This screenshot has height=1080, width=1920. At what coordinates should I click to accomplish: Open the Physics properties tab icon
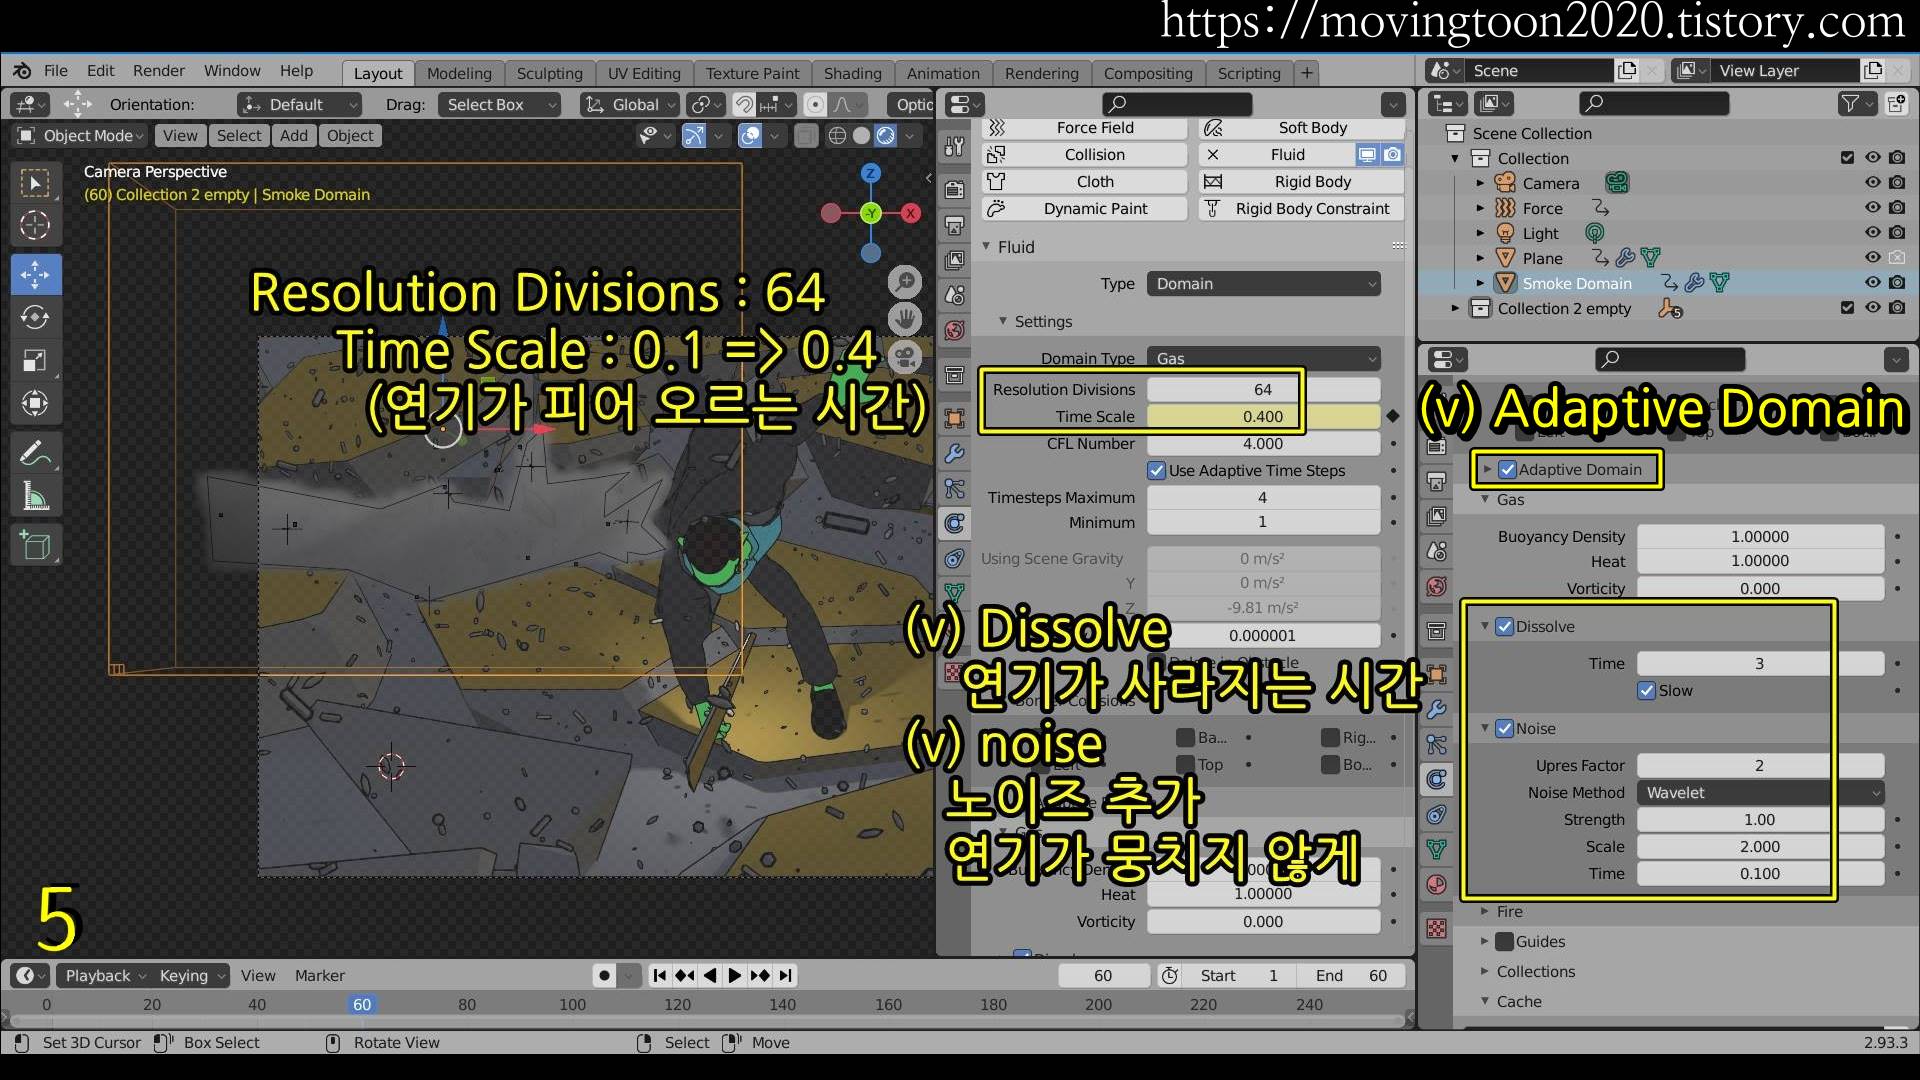click(x=955, y=523)
